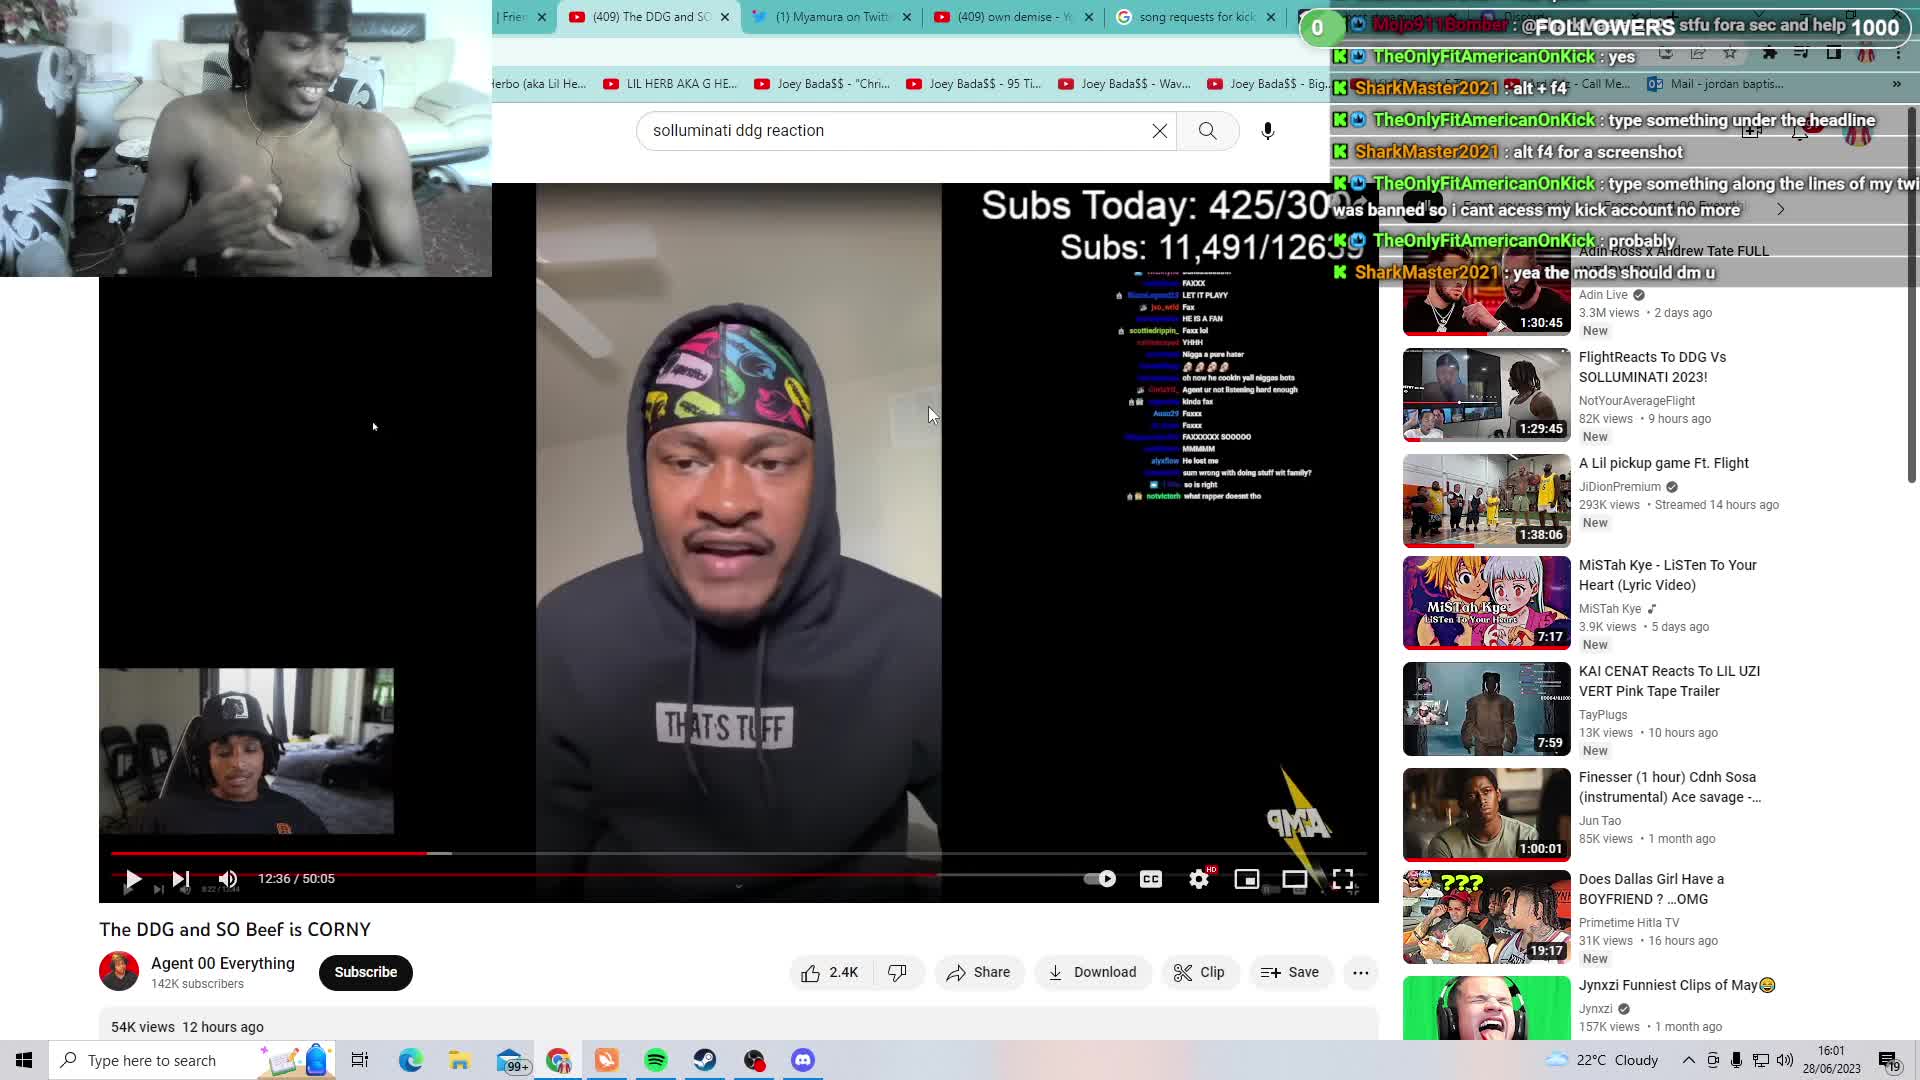1920x1080 pixels.
Task: Subscribe to Agent 00 Everything
Action: (366, 972)
